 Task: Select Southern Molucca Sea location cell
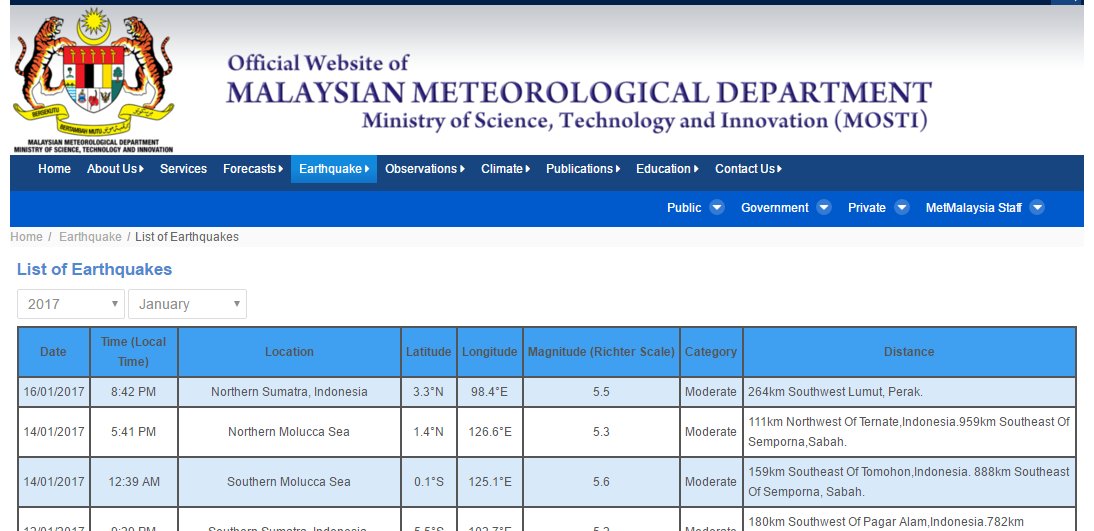[x=290, y=482]
